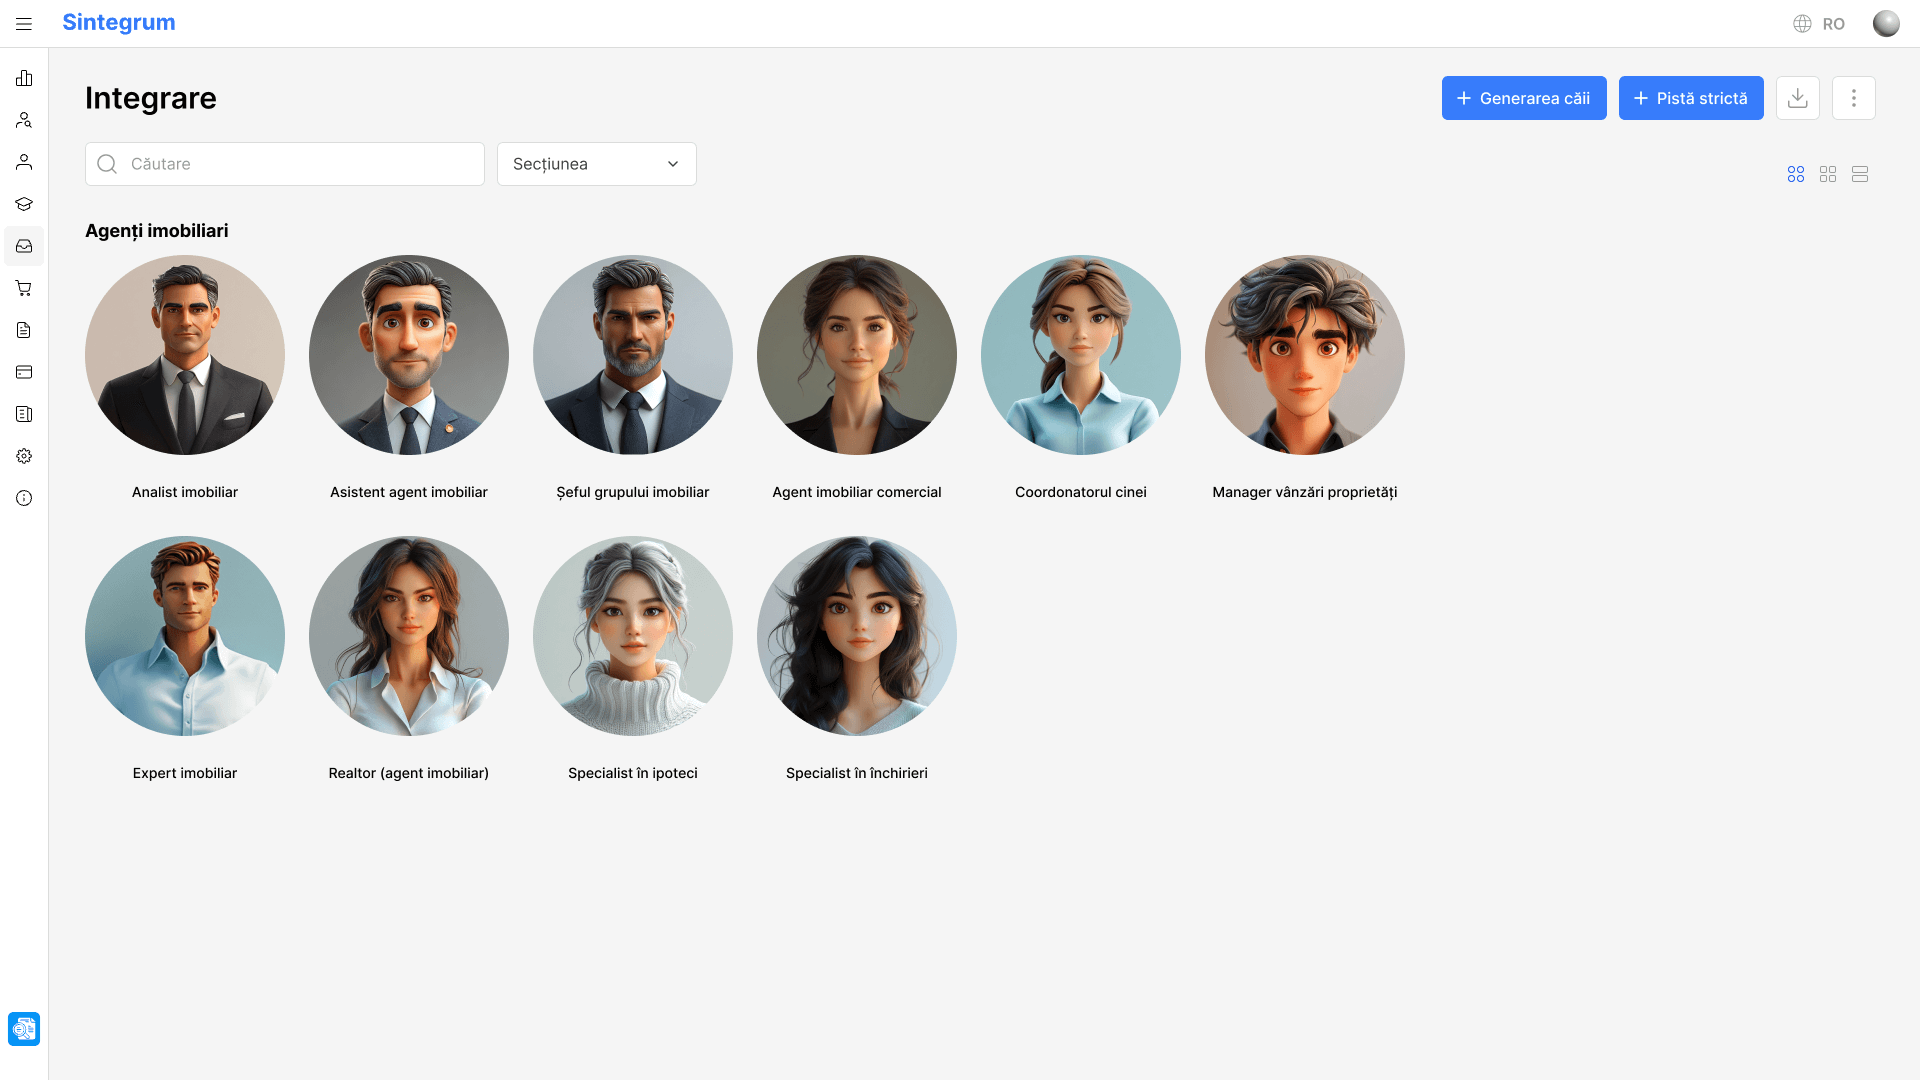
Task: Click the download icon button
Action: click(x=1797, y=98)
